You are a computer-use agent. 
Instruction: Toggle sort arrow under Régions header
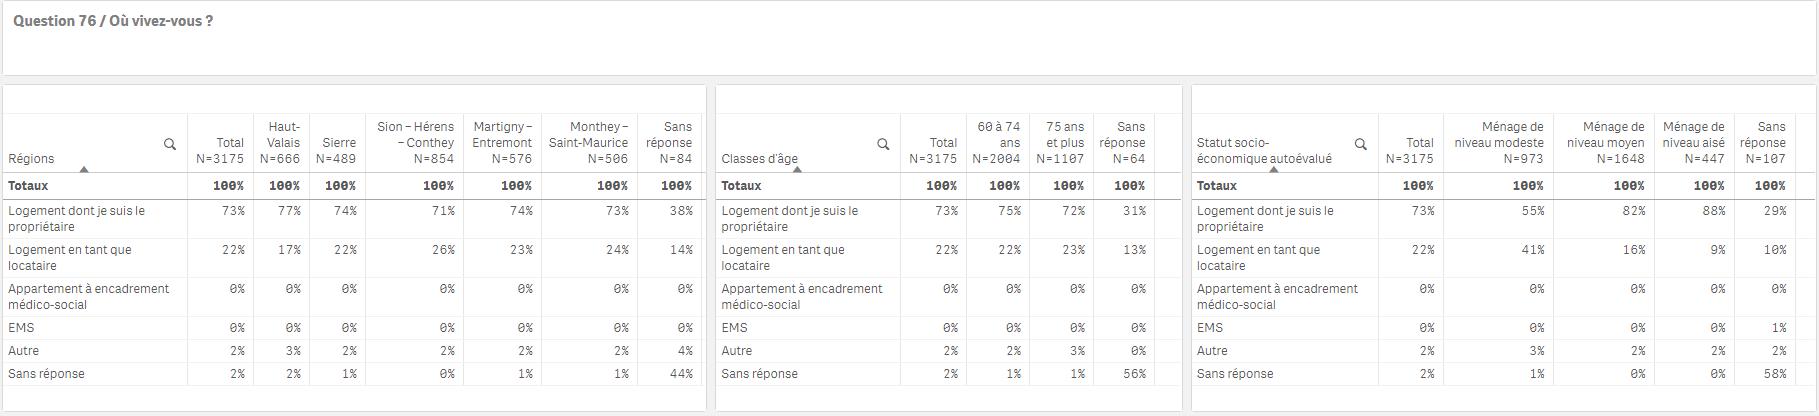pos(84,169)
